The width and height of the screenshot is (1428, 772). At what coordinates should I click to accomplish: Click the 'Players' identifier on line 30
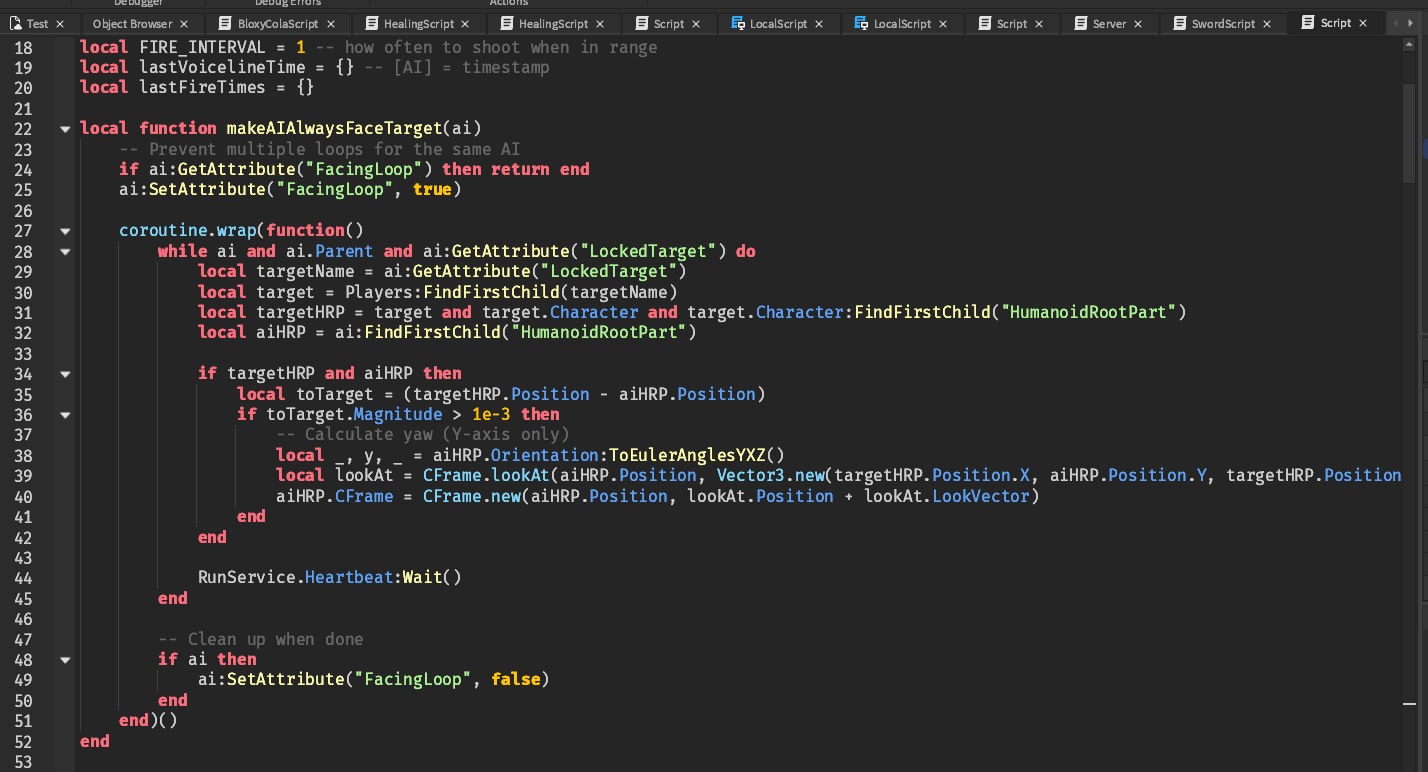tap(379, 292)
